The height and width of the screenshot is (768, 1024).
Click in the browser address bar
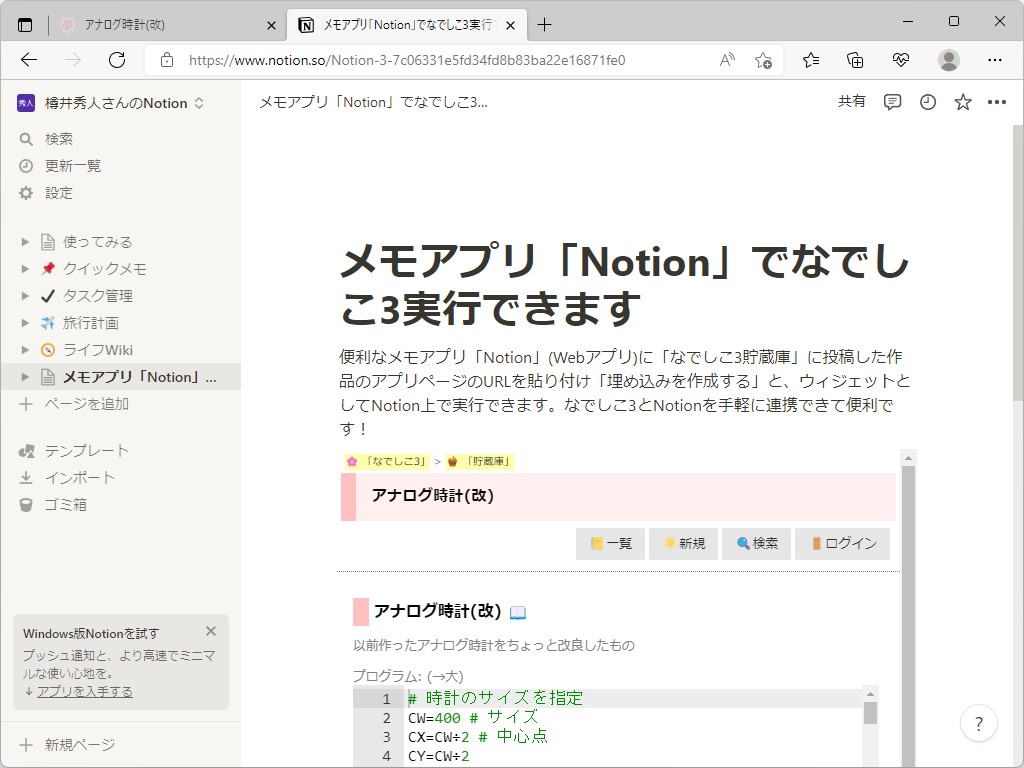tap(450, 60)
